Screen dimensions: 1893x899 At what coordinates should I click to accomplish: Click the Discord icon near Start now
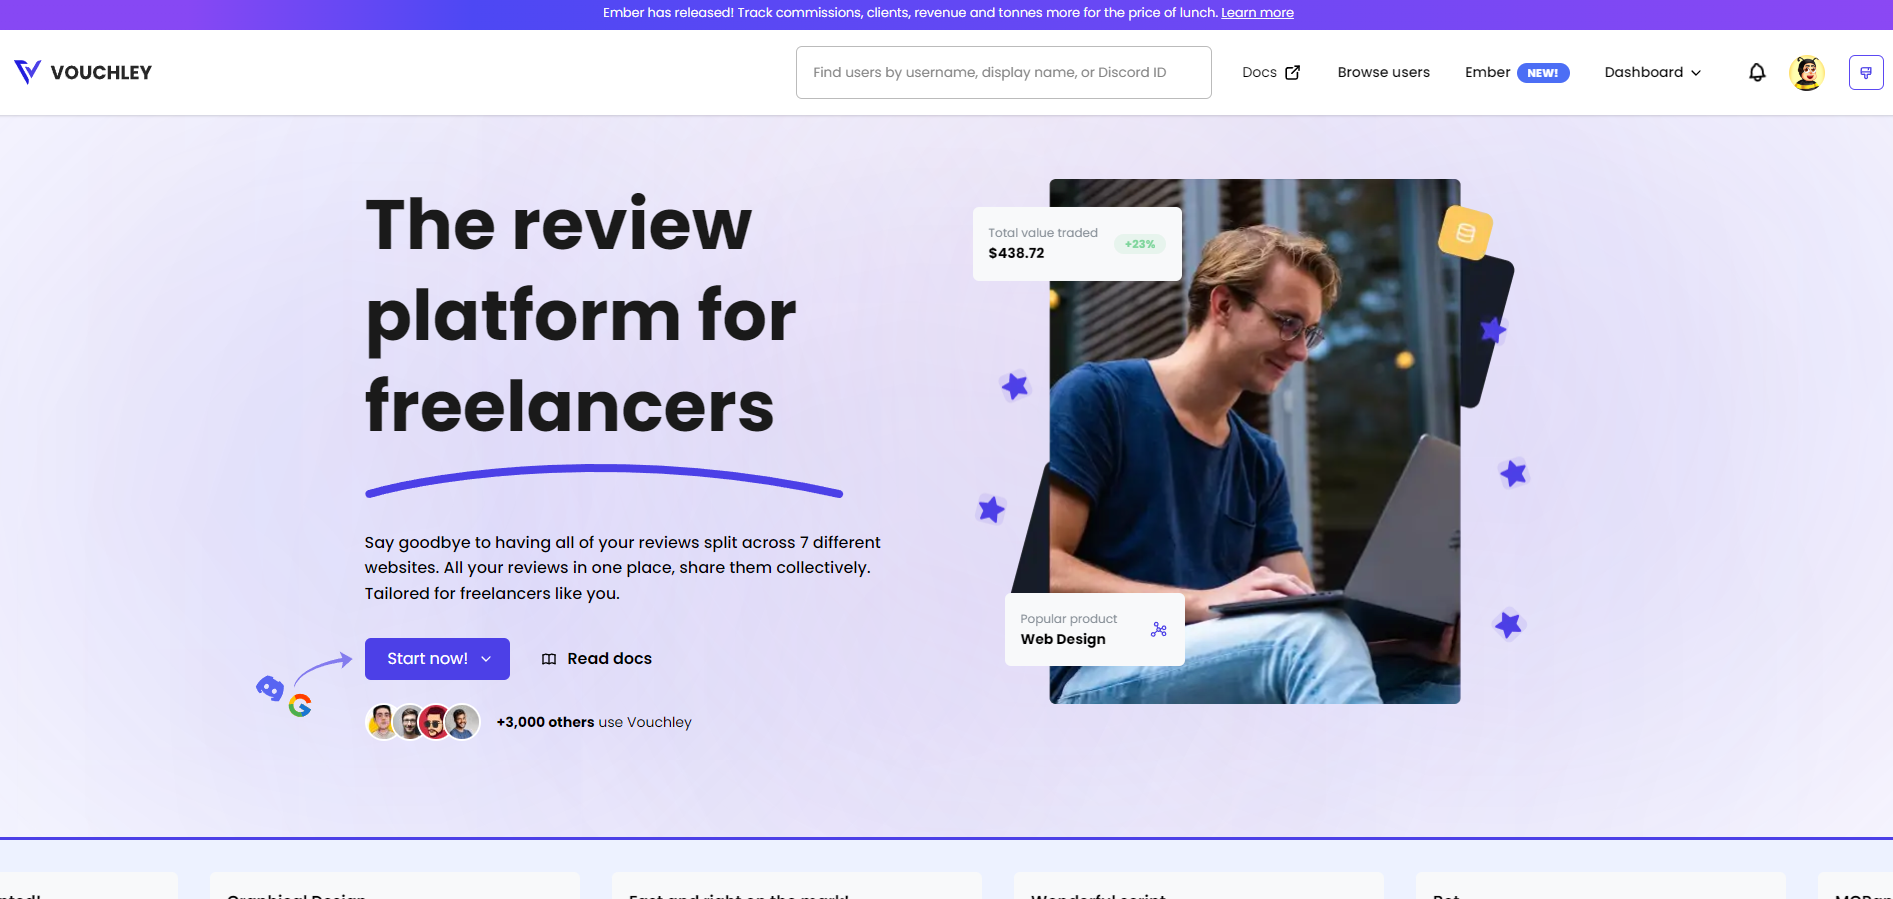269,688
